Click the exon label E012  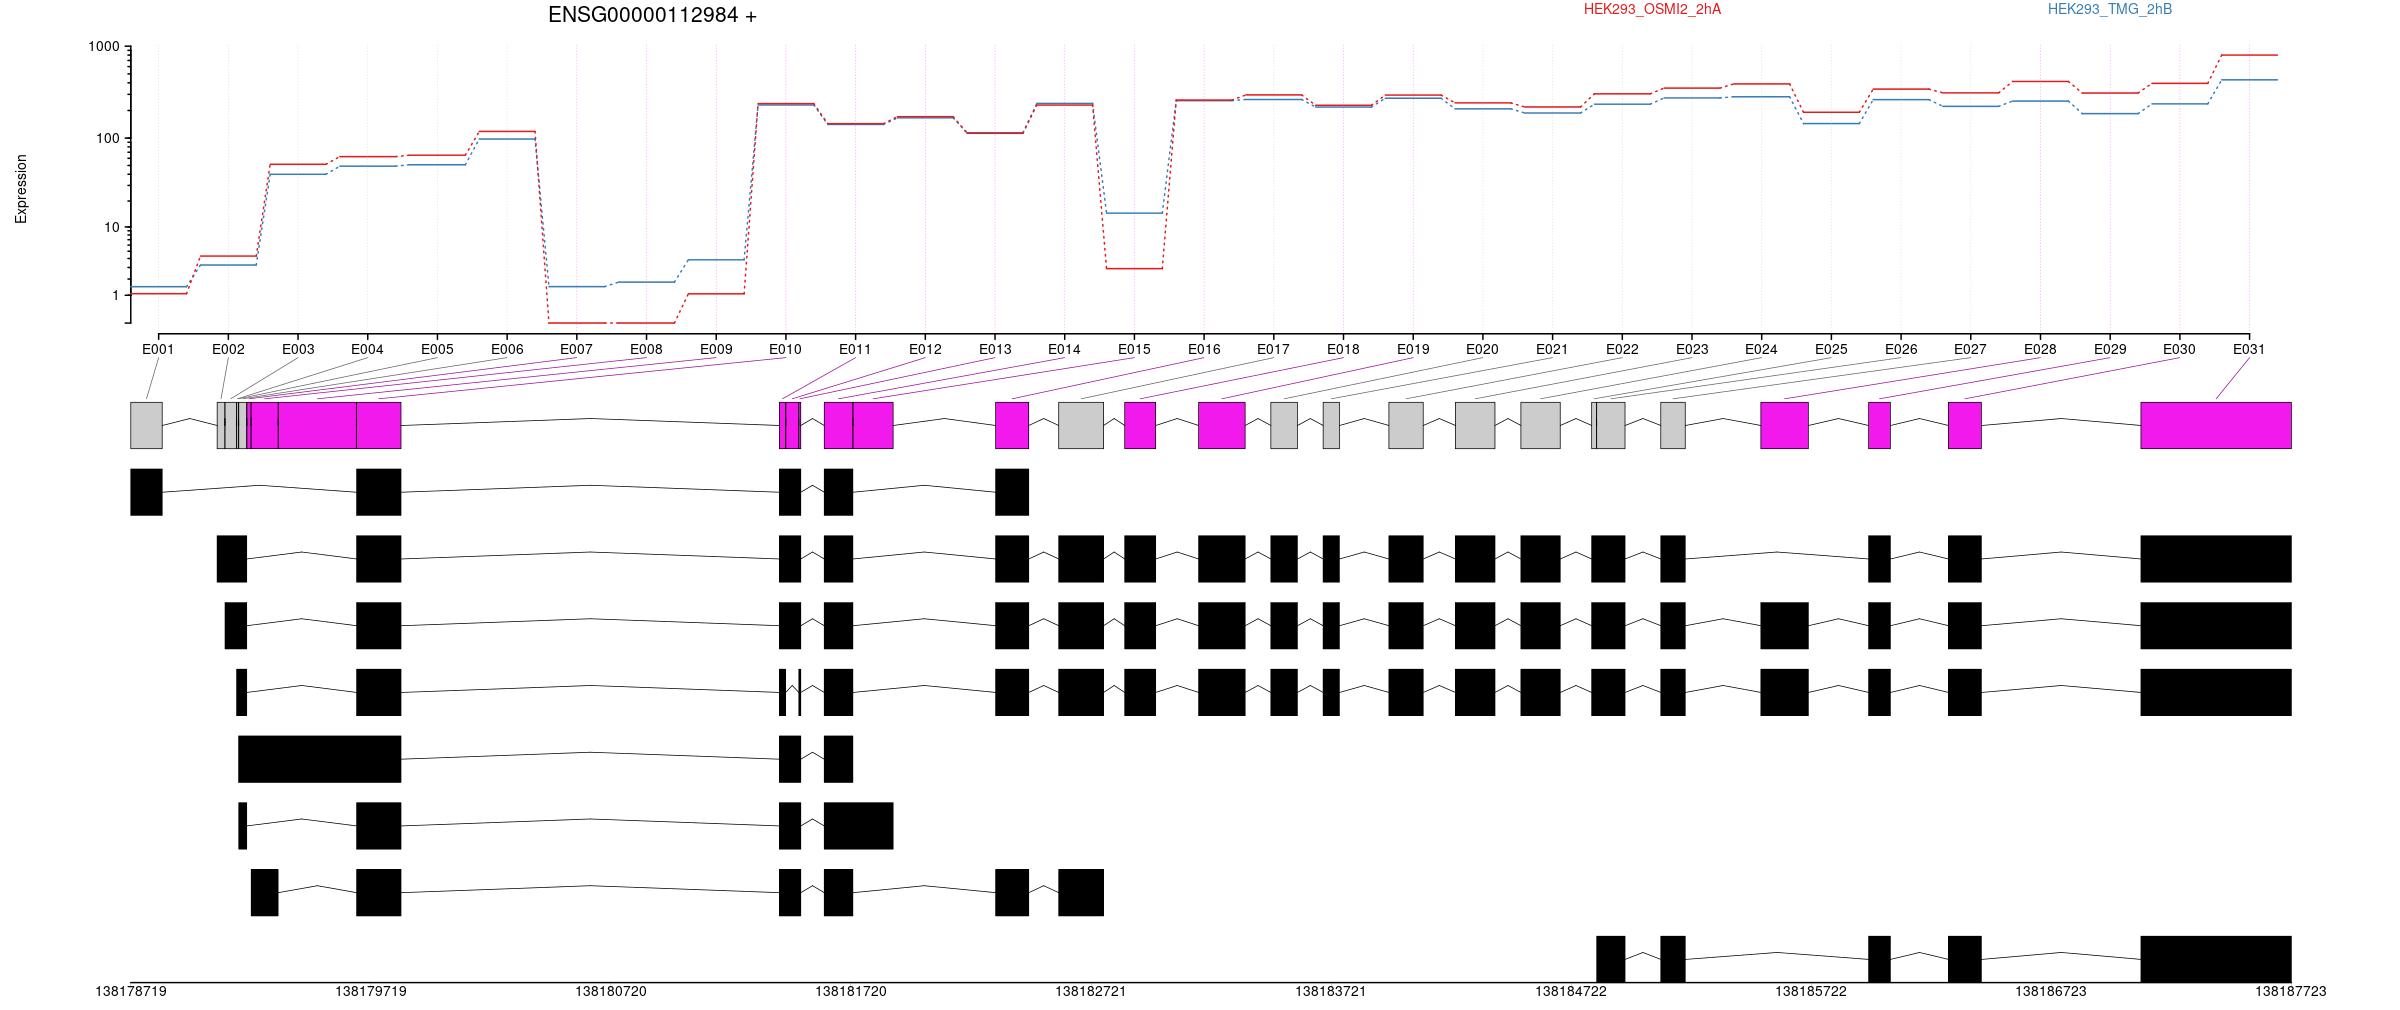(925, 349)
